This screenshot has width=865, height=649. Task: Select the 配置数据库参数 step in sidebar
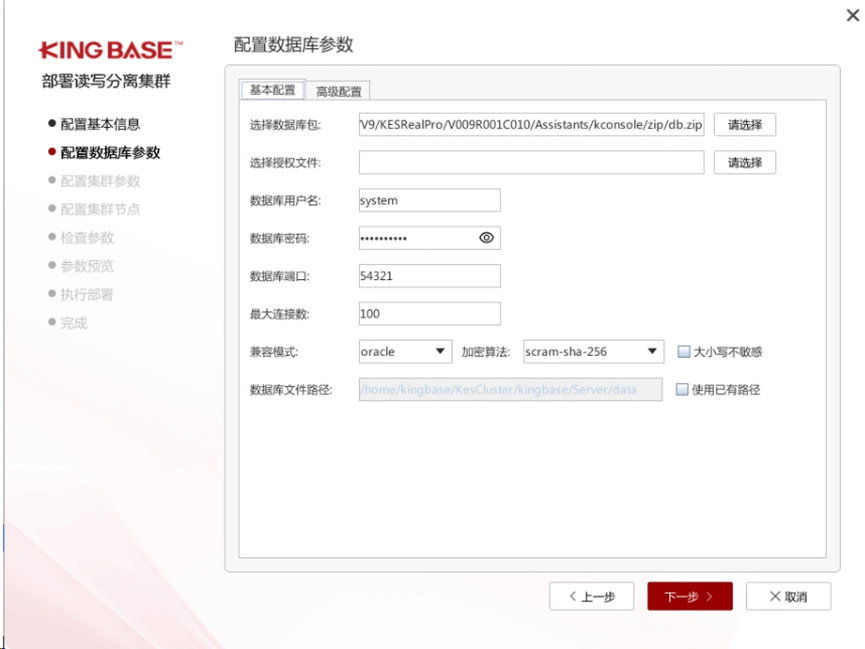click(110, 153)
